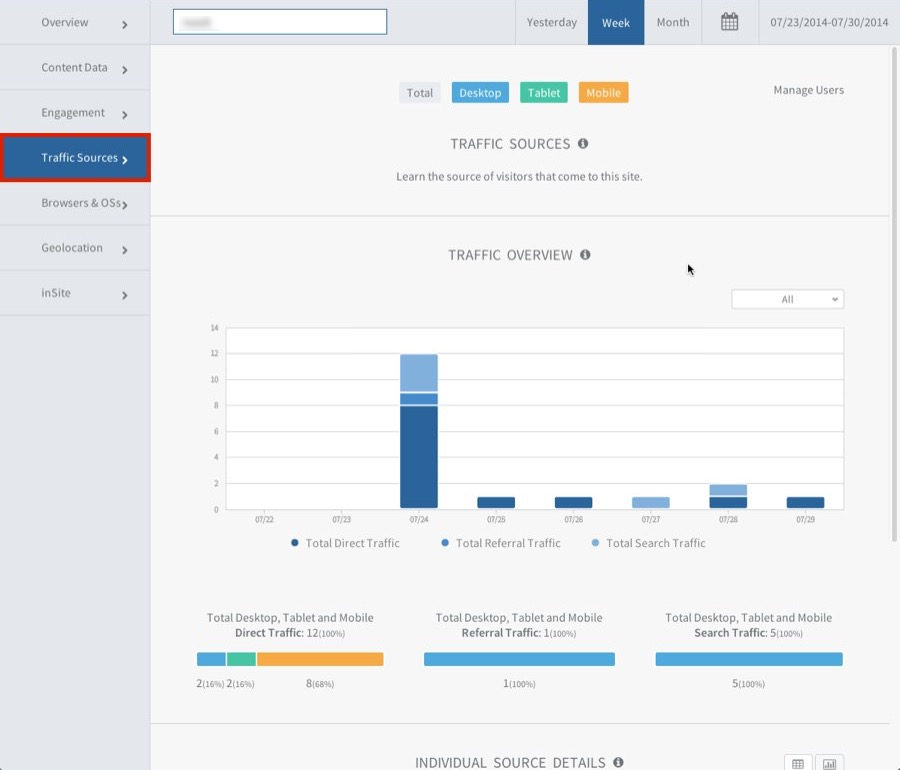
Task: Open Geolocation in the sidebar
Action: (x=75, y=248)
